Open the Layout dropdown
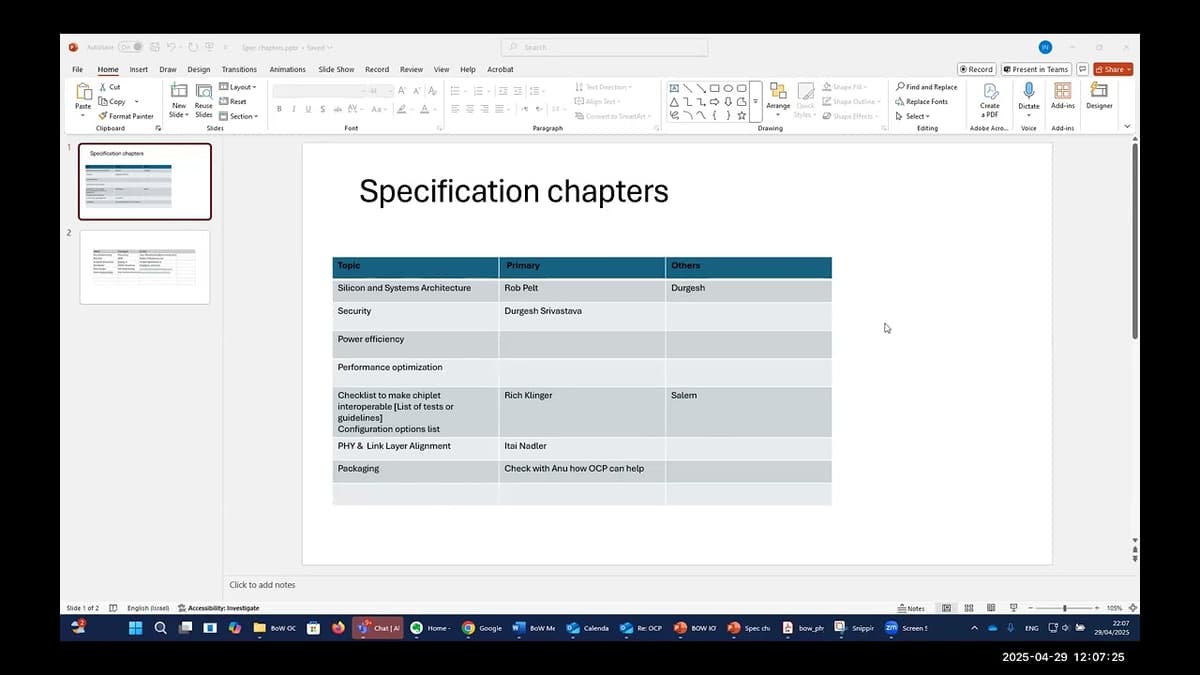Image resolution: width=1200 pixels, height=675 pixels. point(238,86)
